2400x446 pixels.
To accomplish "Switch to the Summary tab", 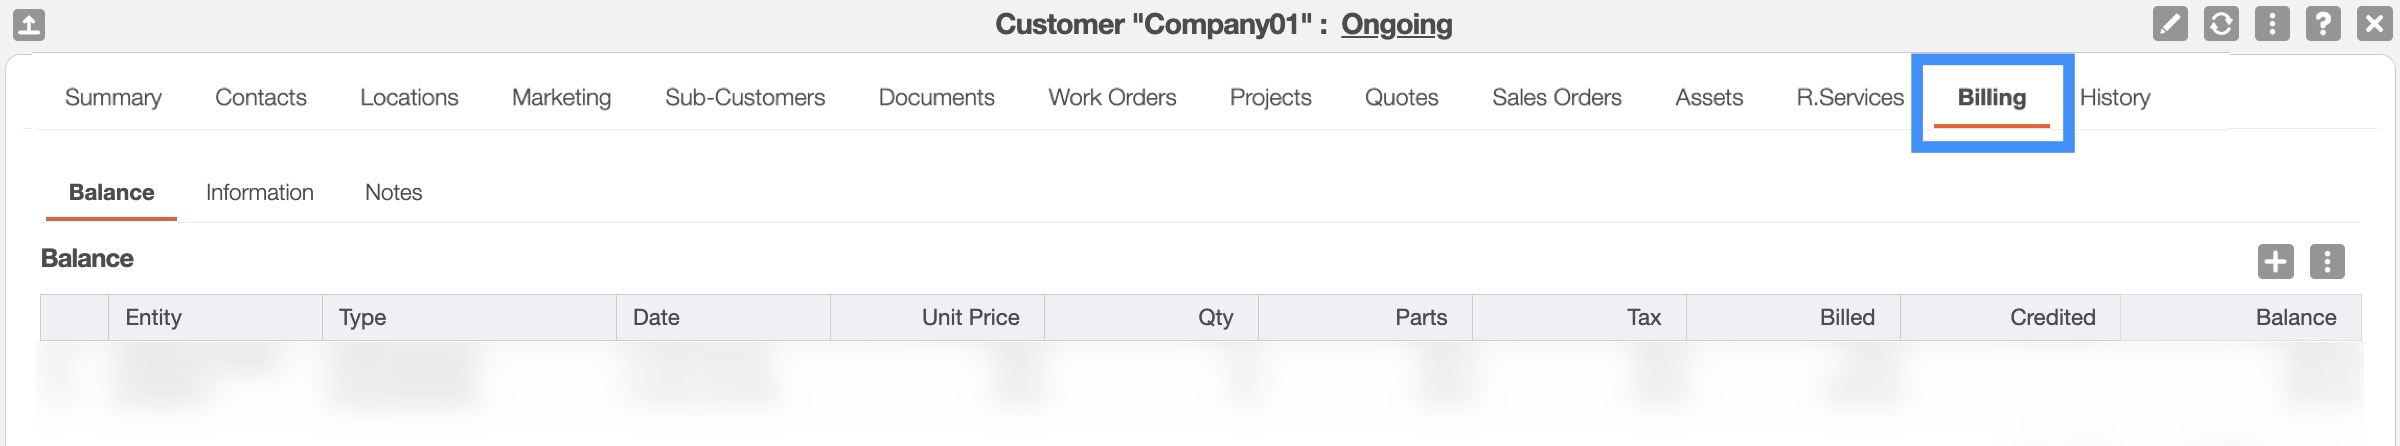I will (113, 97).
